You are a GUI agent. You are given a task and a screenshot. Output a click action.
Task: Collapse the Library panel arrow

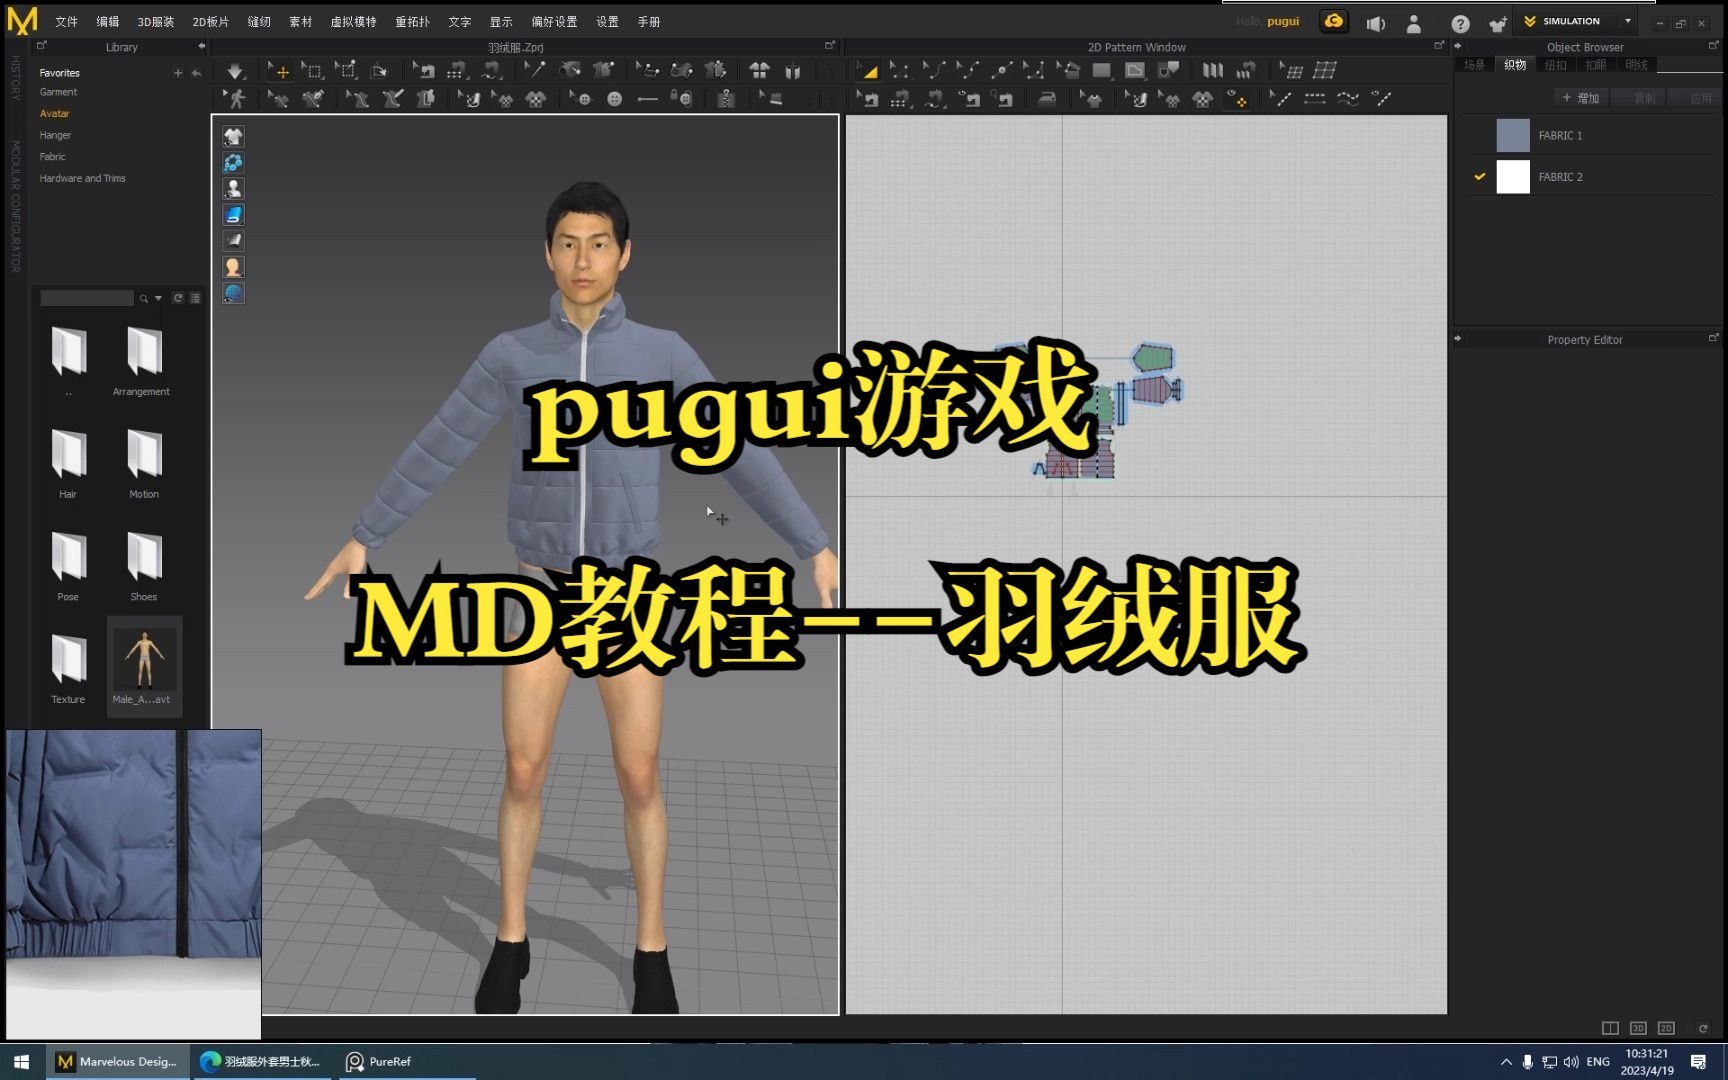coord(201,46)
